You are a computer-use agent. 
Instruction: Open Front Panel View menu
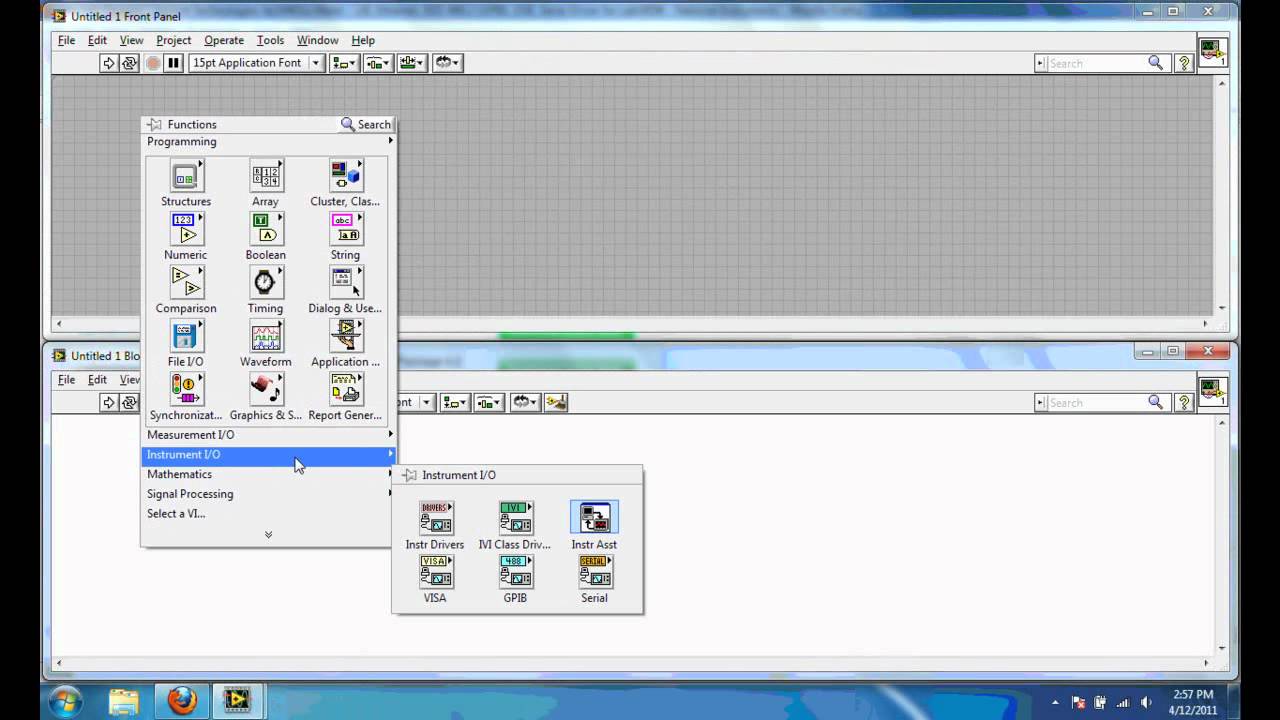(x=132, y=40)
